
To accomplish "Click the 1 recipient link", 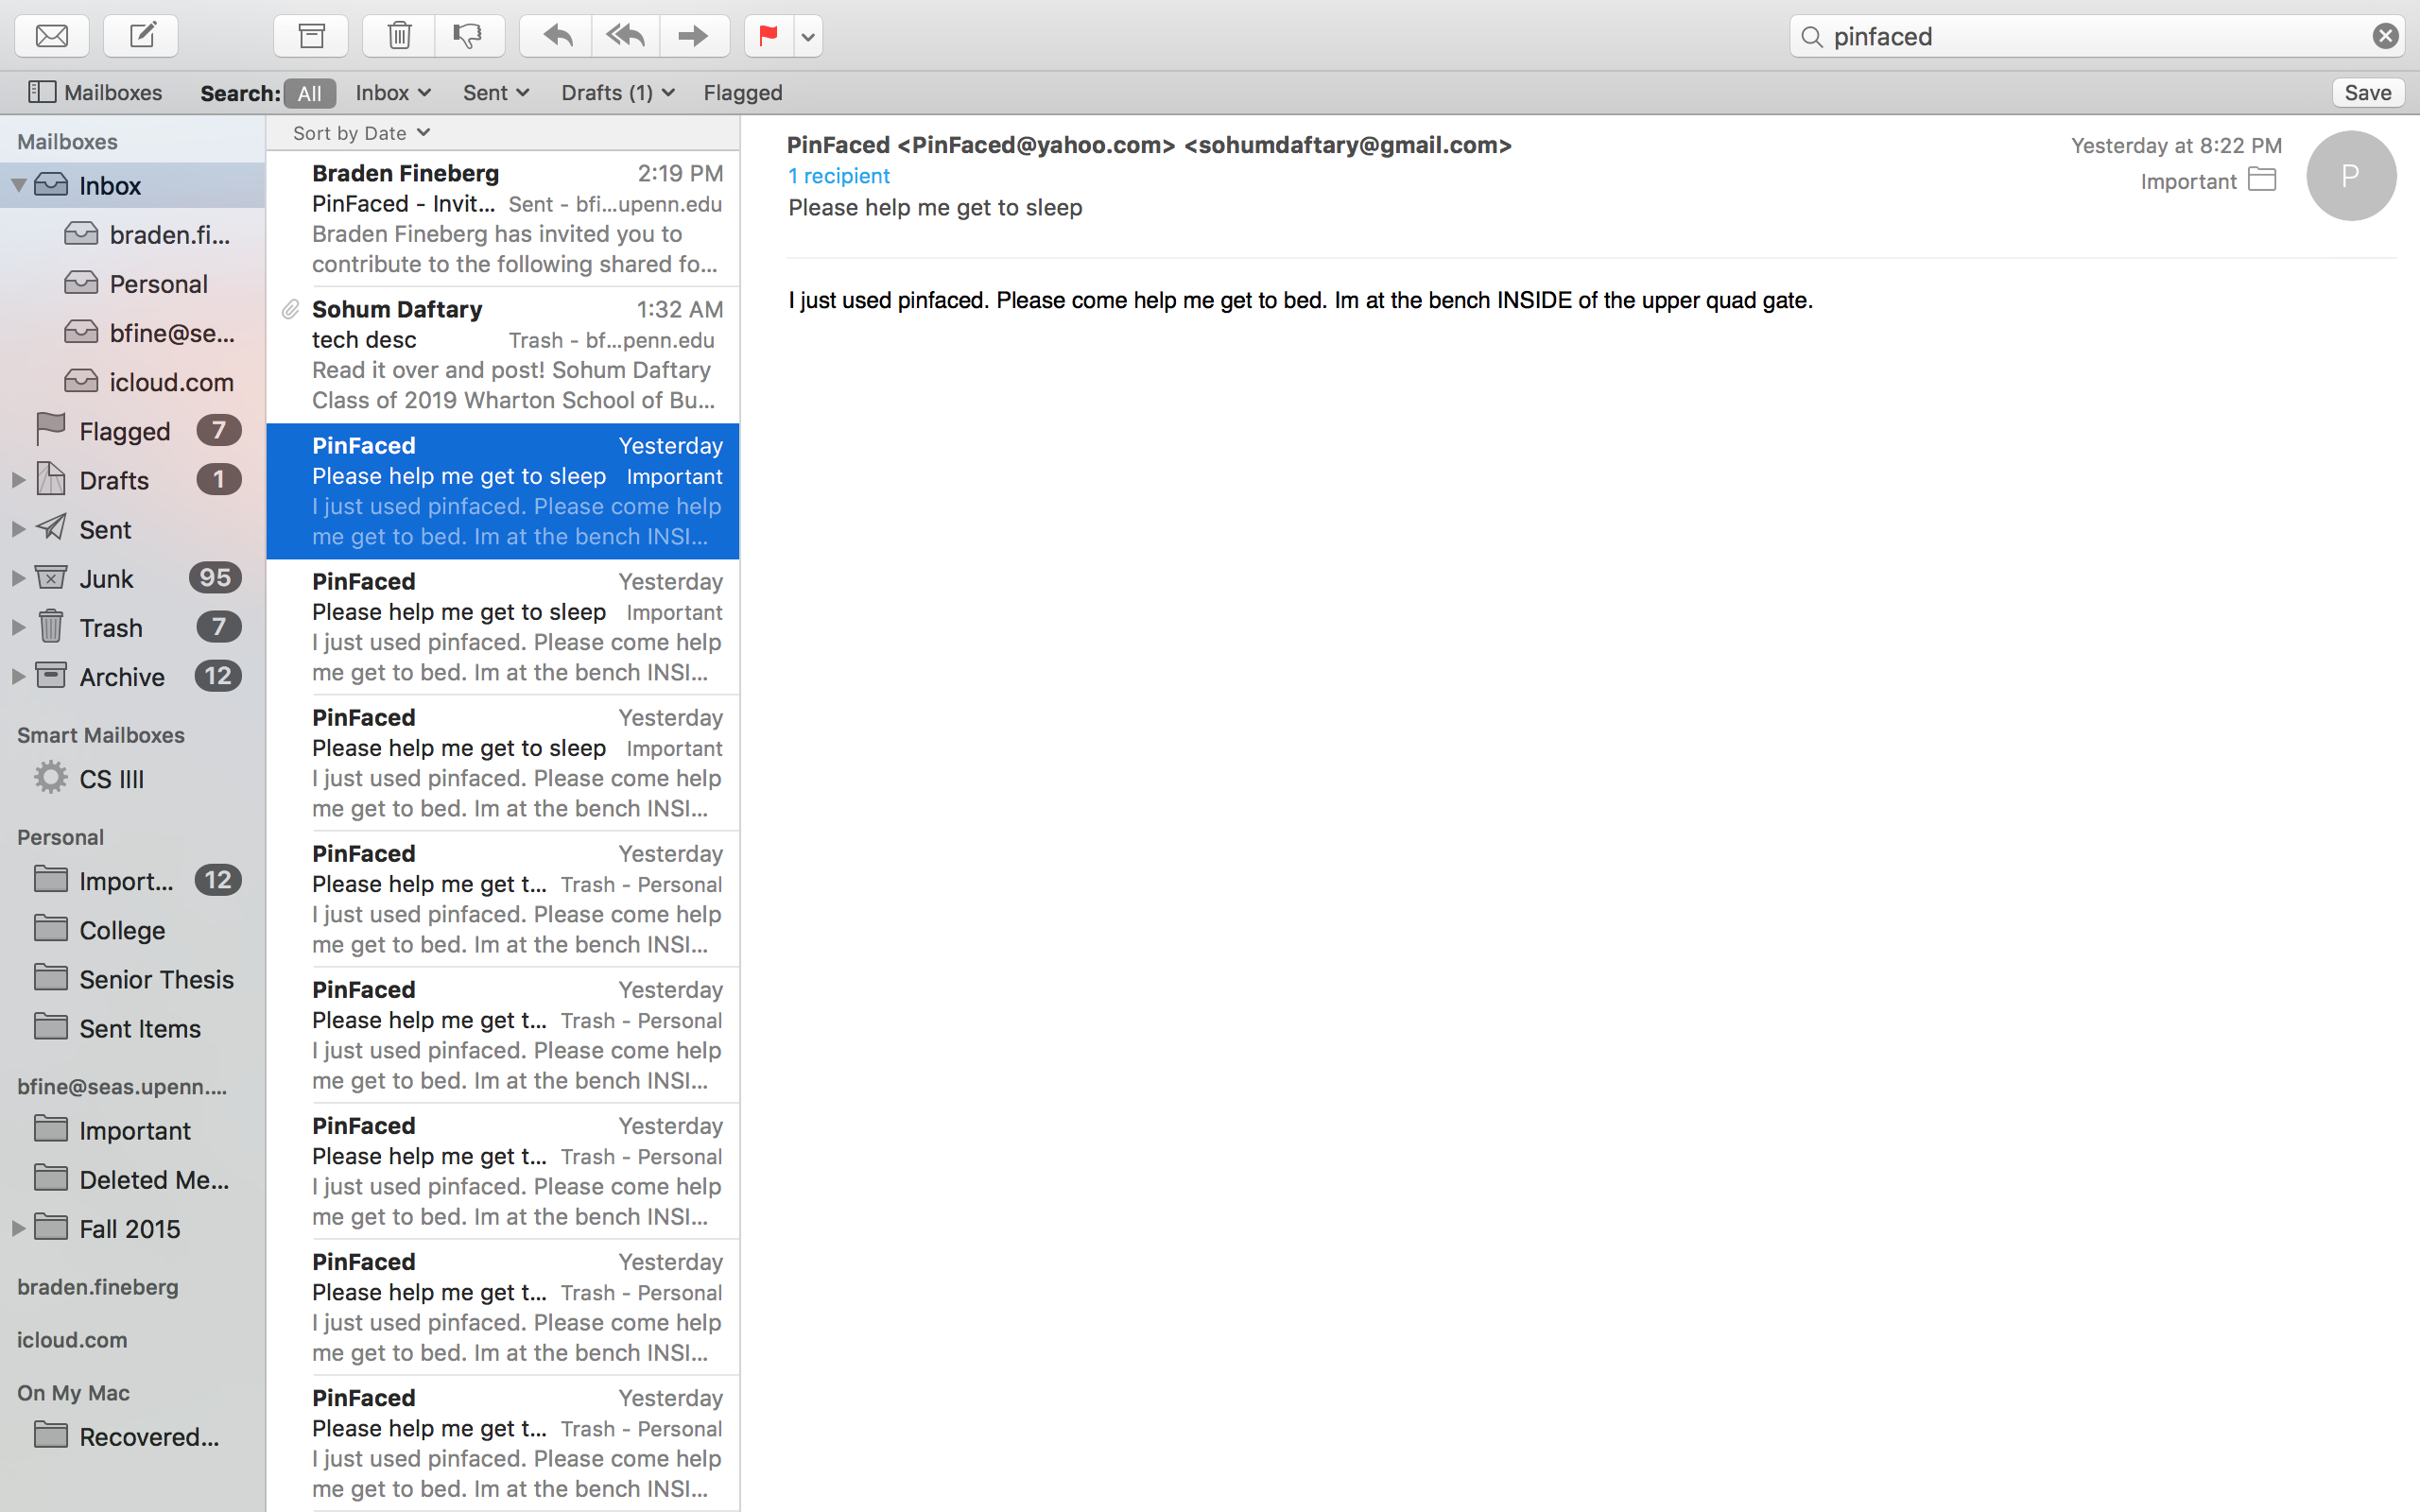I will pyautogui.click(x=838, y=176).
